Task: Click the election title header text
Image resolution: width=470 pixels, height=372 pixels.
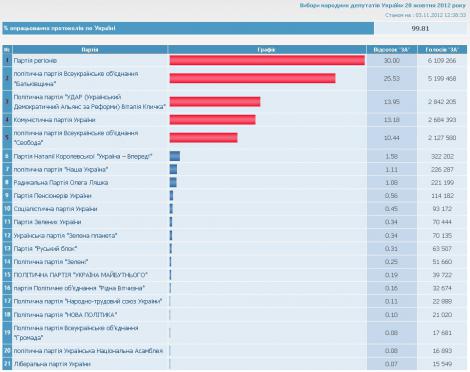Action: [383, 5]
